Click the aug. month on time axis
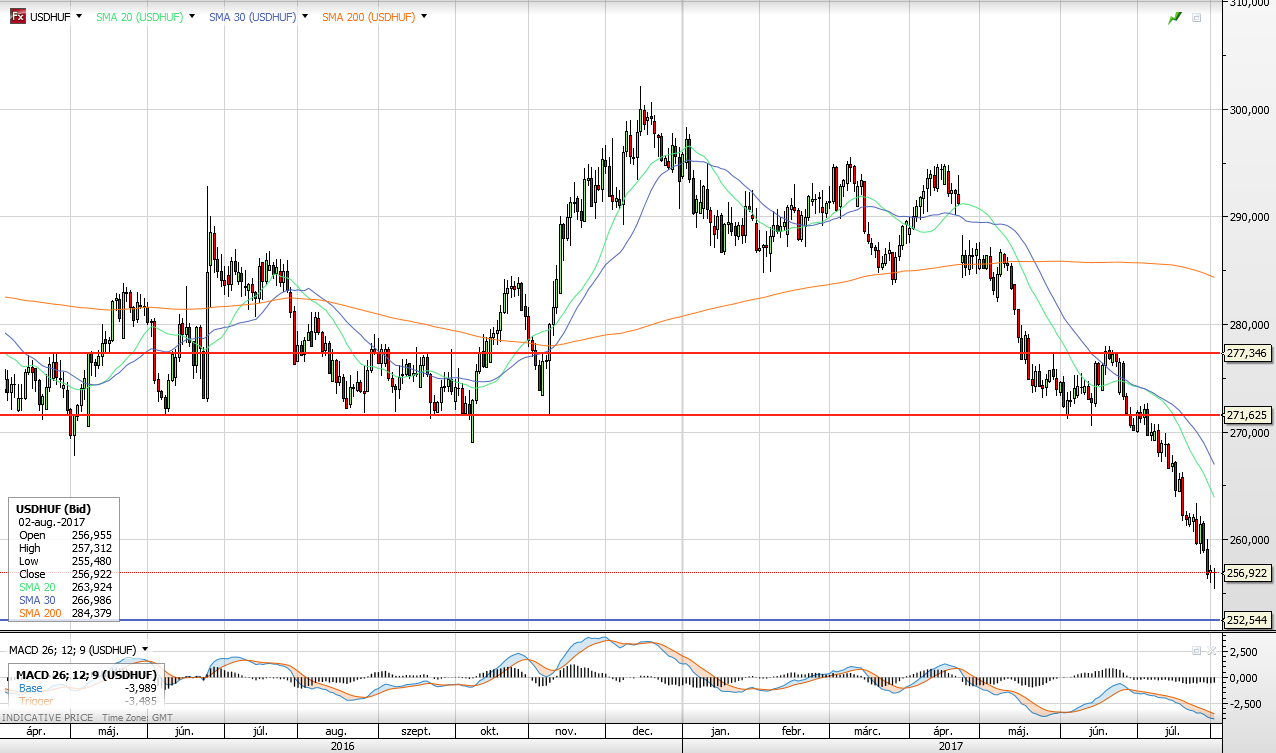This screenshot has height=753, width=1276. 335,731
